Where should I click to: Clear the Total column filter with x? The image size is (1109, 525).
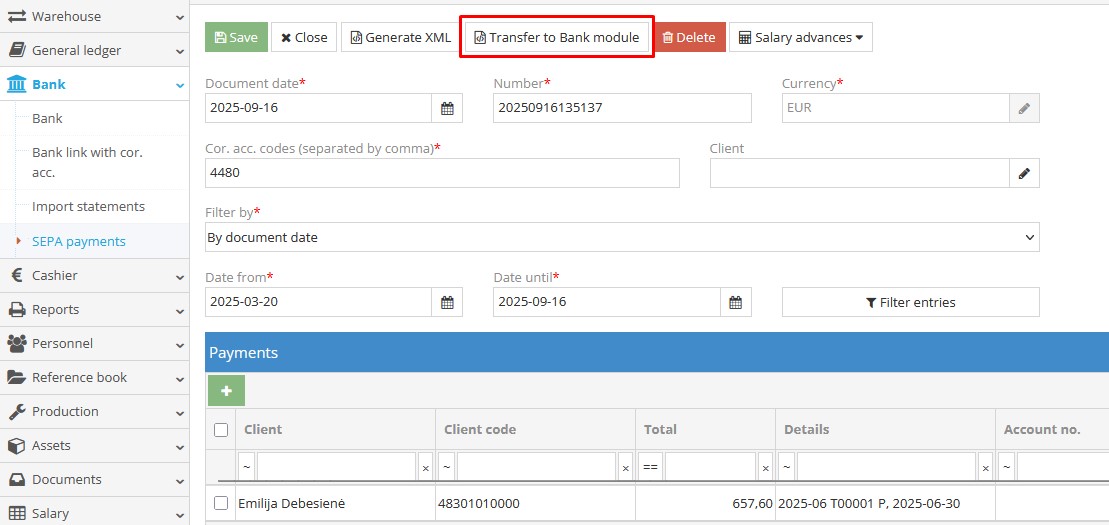765,467
